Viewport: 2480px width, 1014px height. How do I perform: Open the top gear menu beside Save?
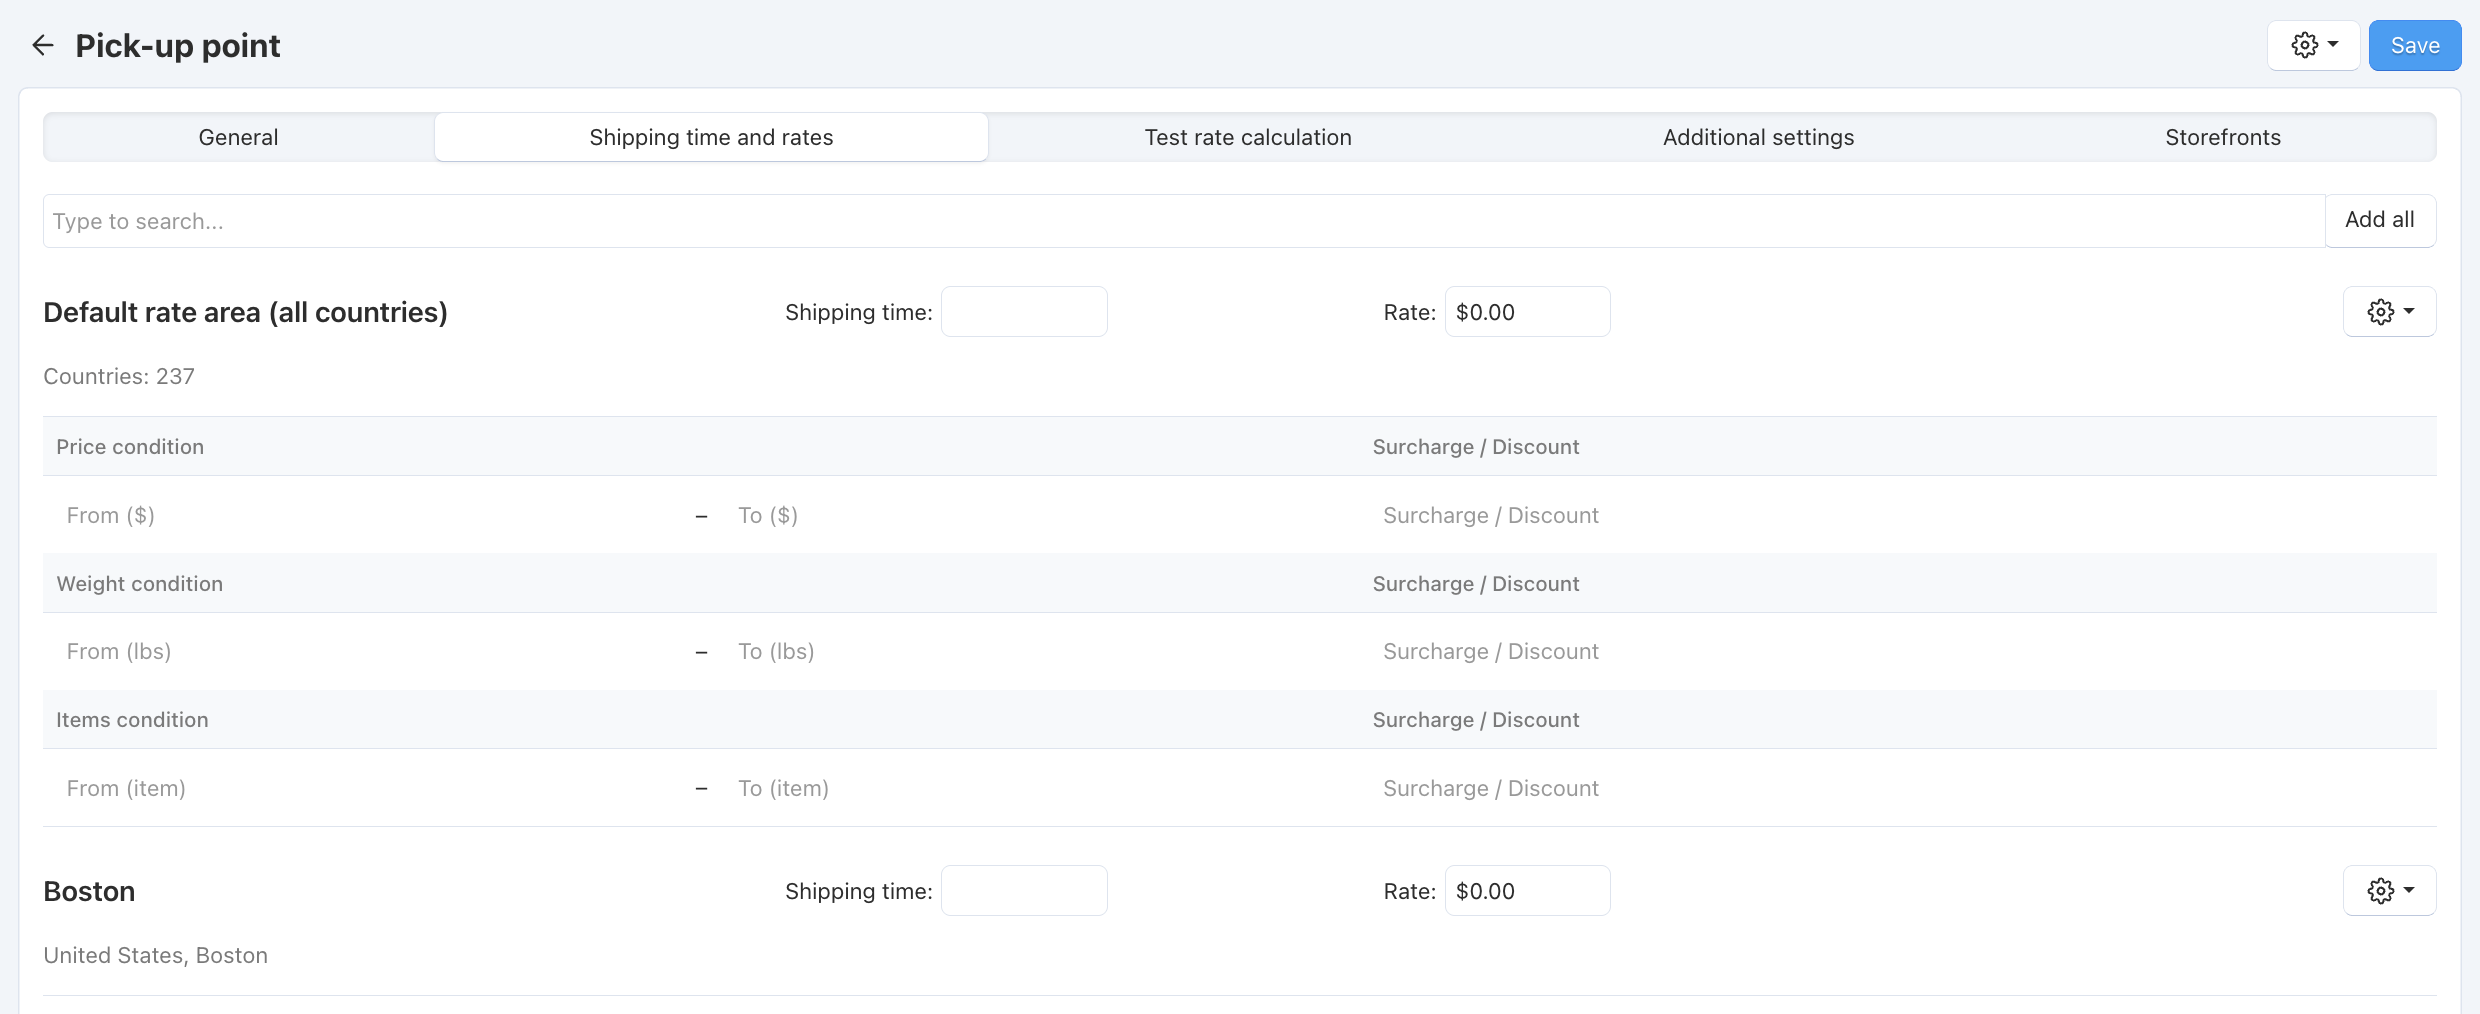pos(2313,45)
